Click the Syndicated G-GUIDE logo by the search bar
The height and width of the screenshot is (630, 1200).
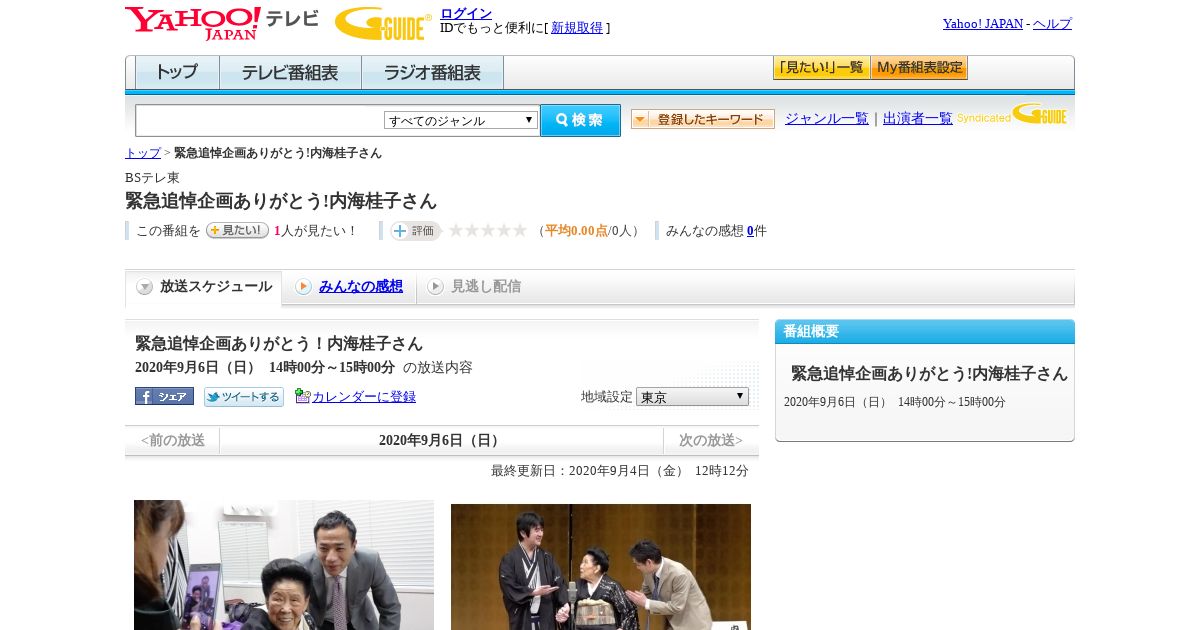tap(1012, 114)
